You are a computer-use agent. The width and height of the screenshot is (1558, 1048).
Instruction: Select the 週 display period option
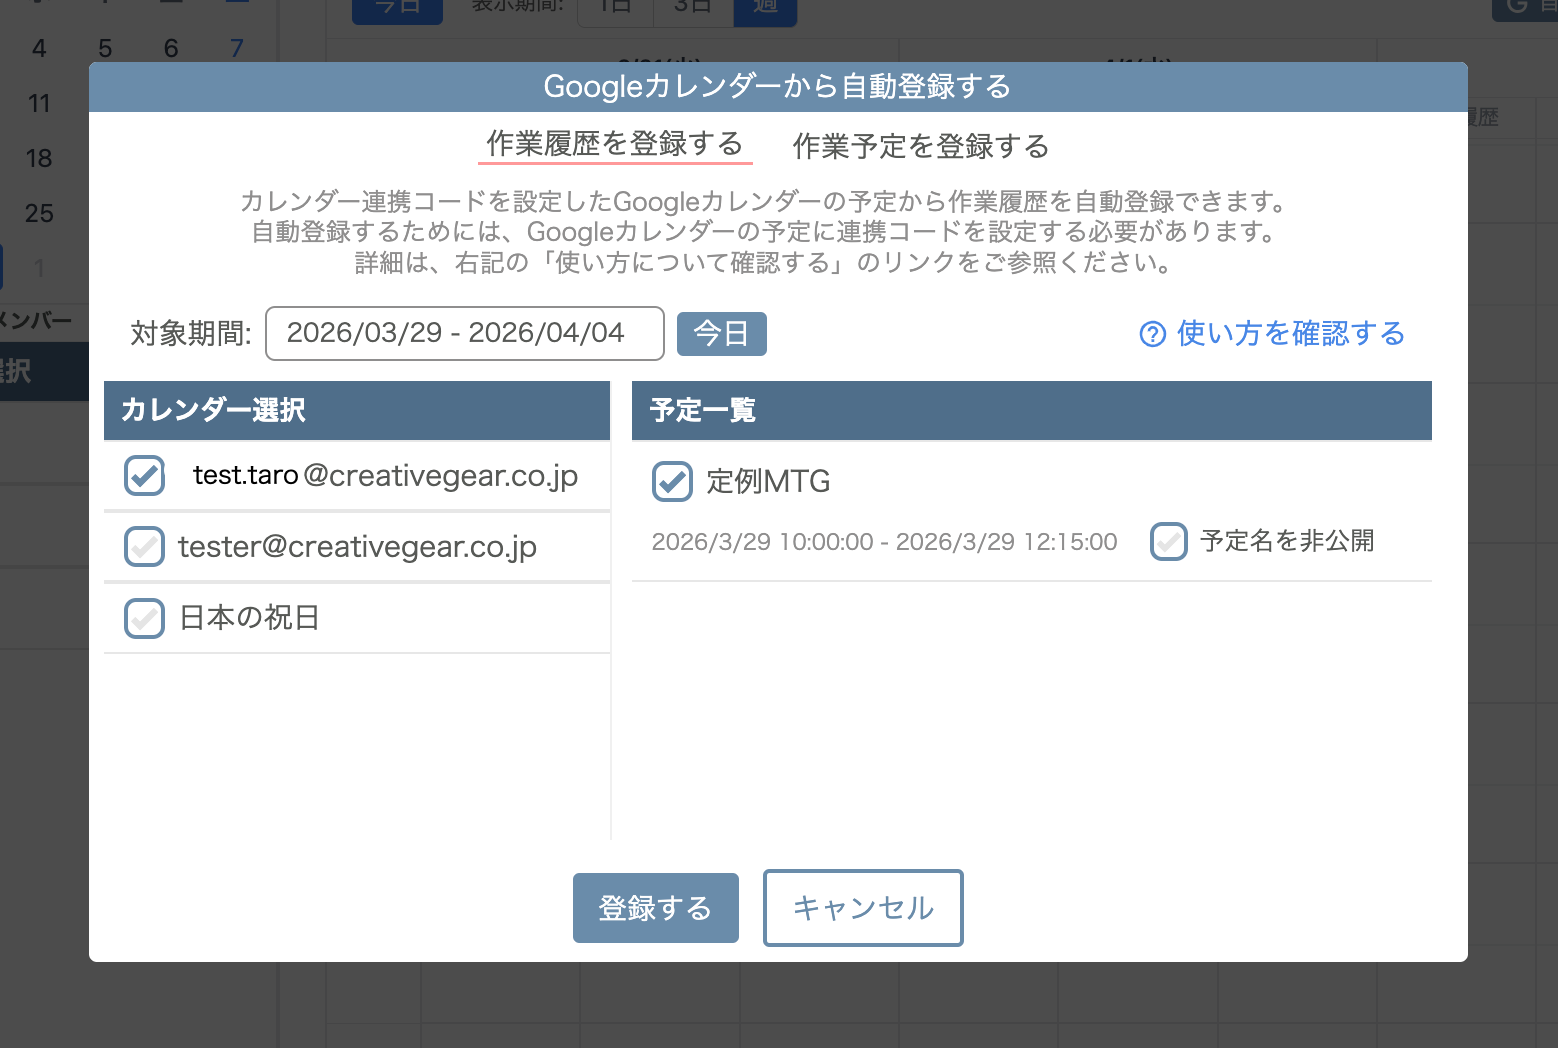(x=765, y=10)
